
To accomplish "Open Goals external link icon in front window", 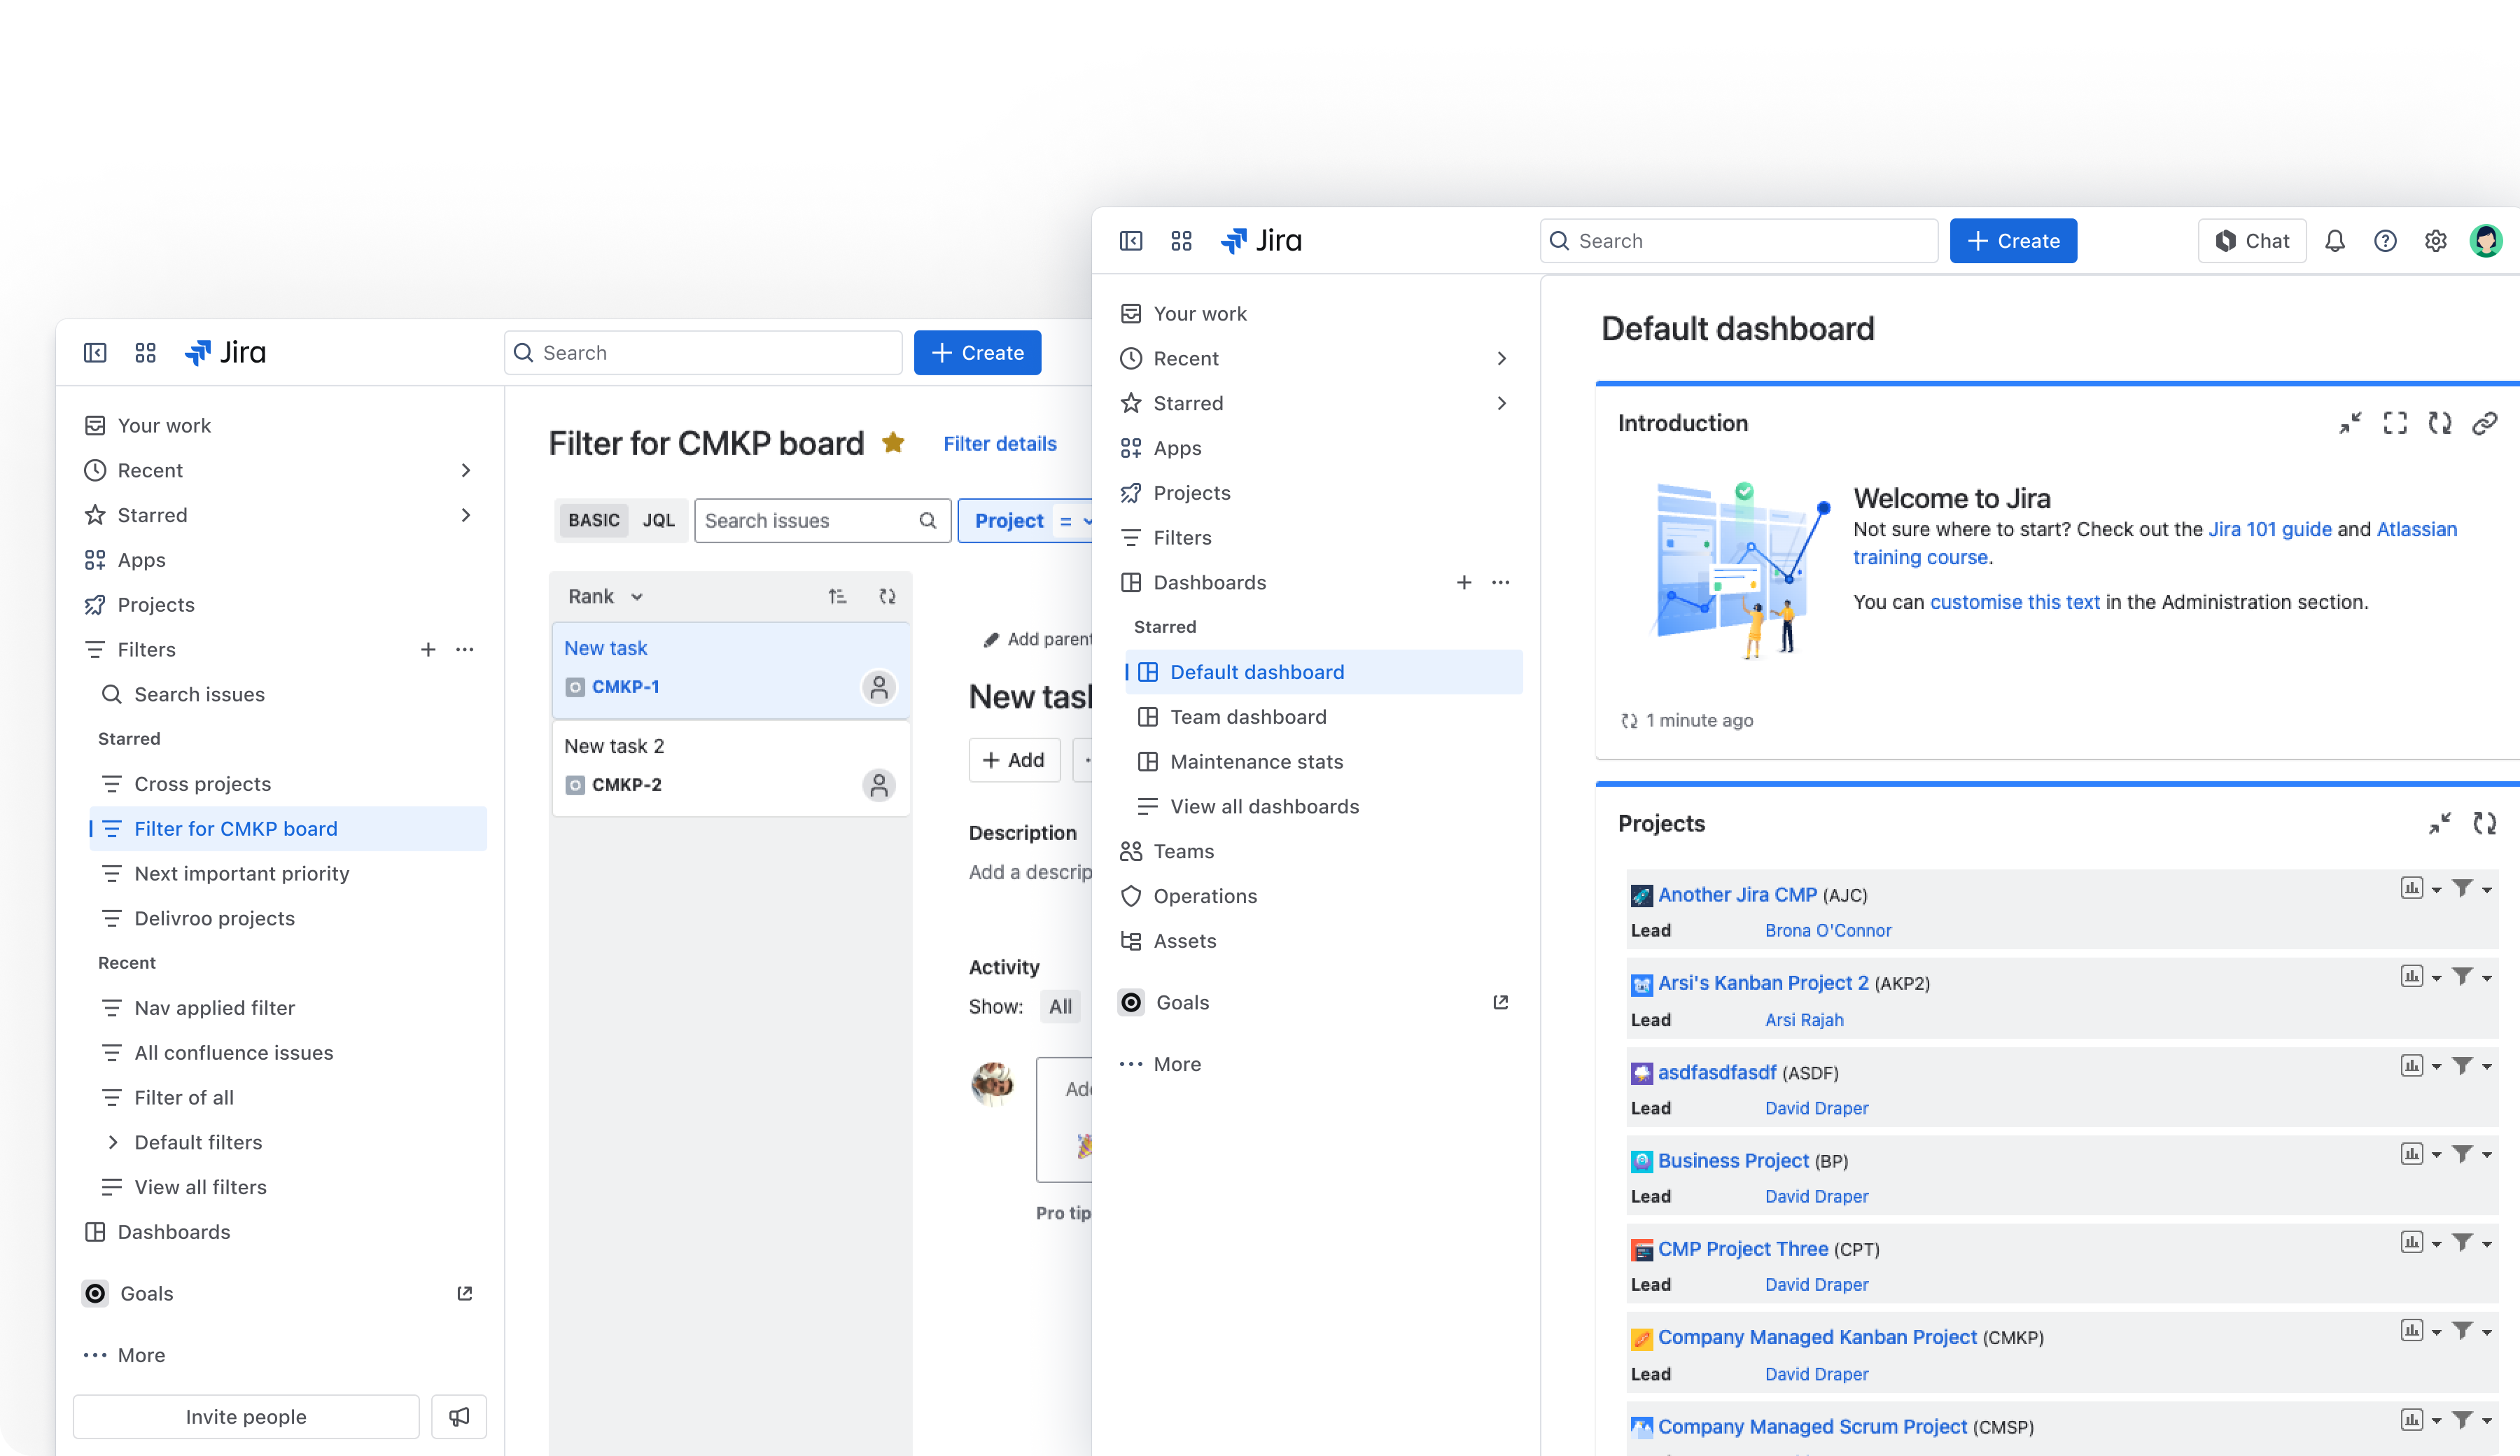I will [x=1500, y=1002].
